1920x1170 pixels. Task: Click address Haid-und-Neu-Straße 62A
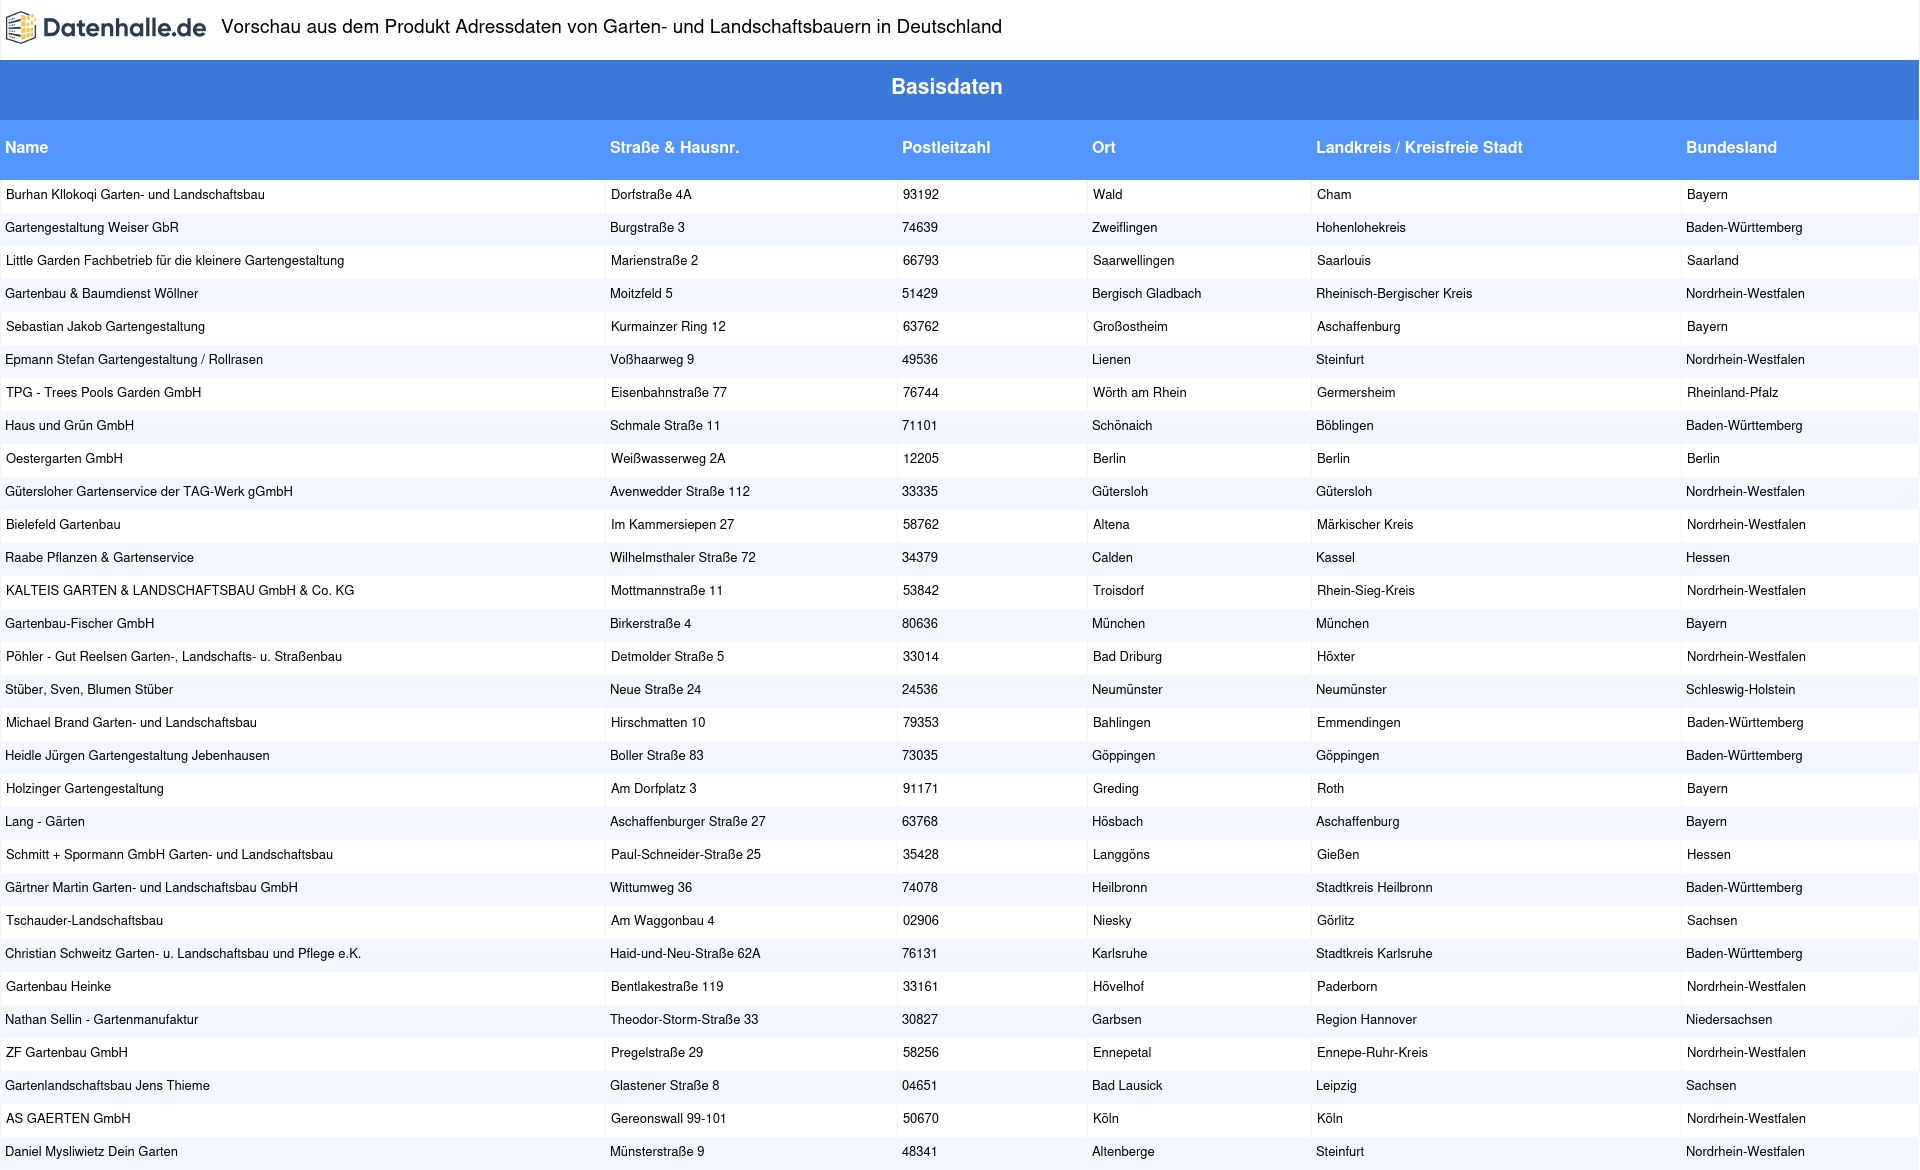tap(685, 954)
